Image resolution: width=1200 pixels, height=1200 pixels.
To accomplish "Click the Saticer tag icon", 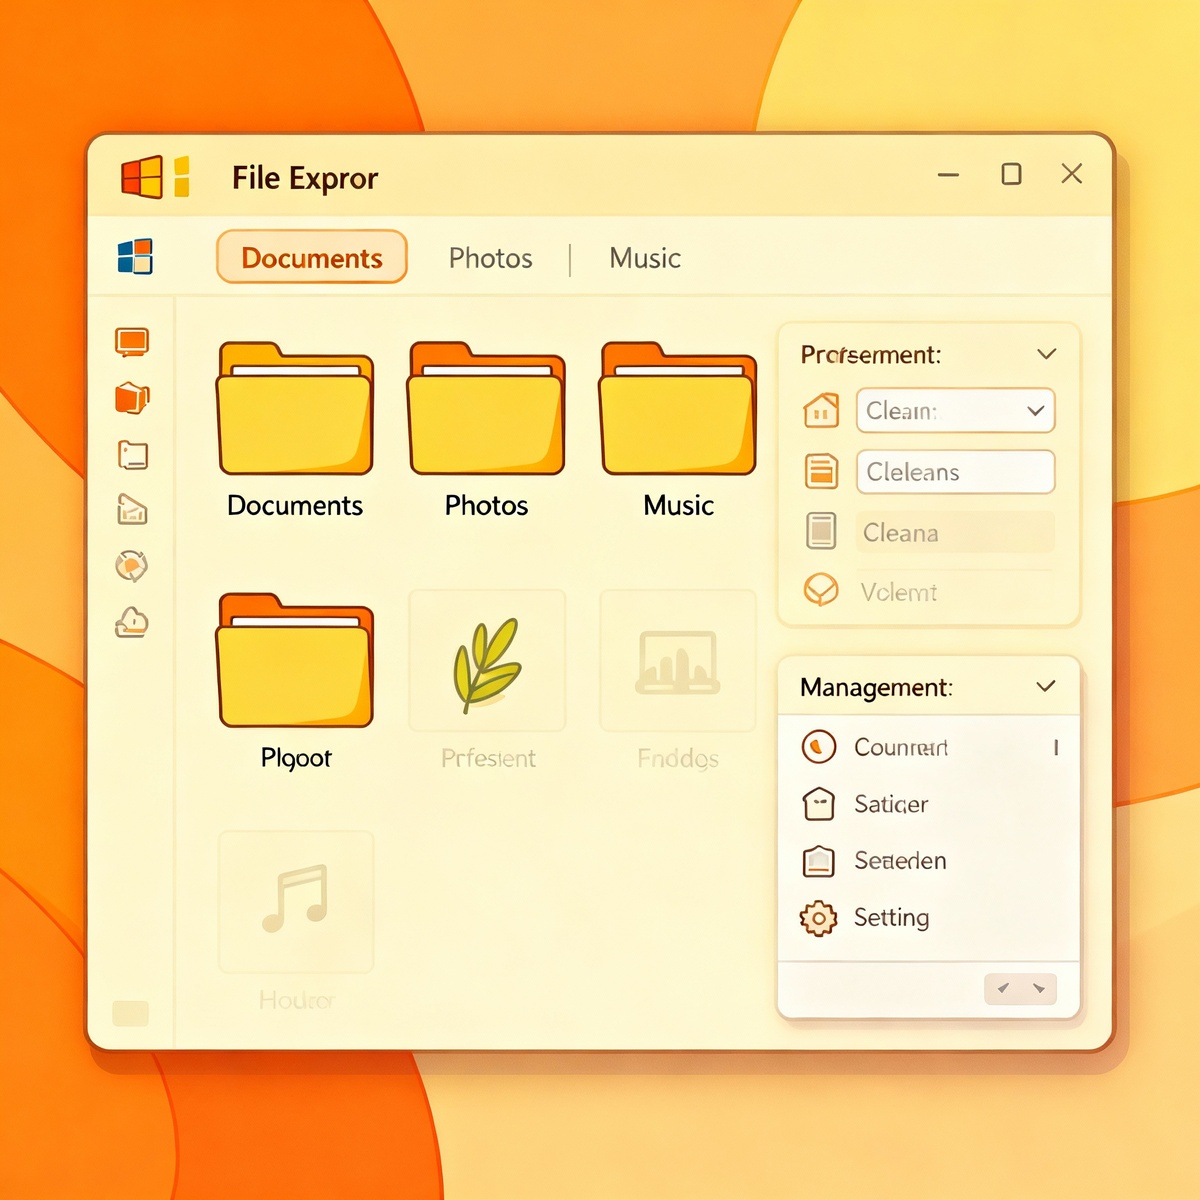I will point(819,803).
